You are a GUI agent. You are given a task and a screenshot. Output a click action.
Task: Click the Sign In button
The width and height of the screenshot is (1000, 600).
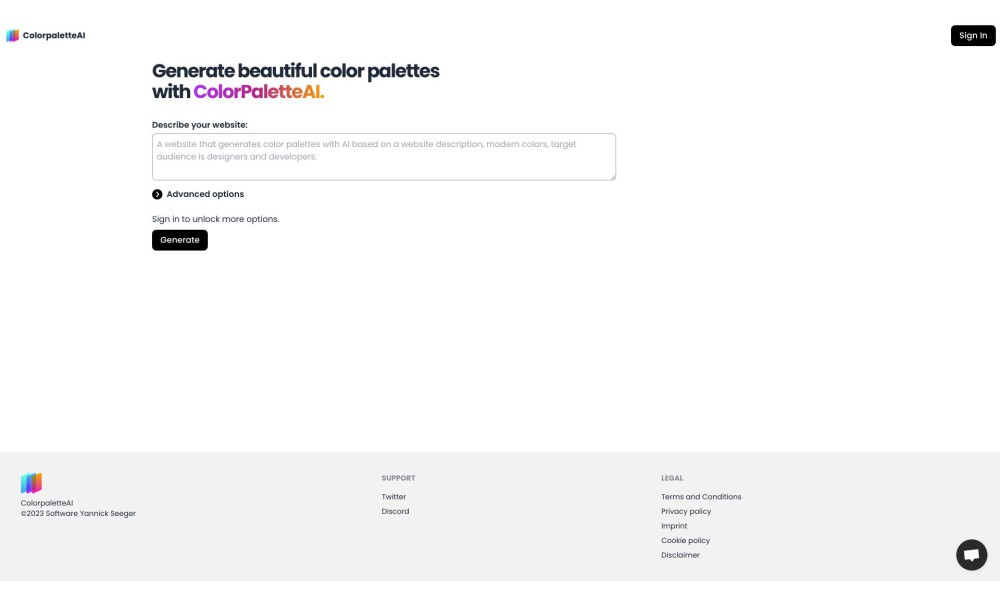973,36
